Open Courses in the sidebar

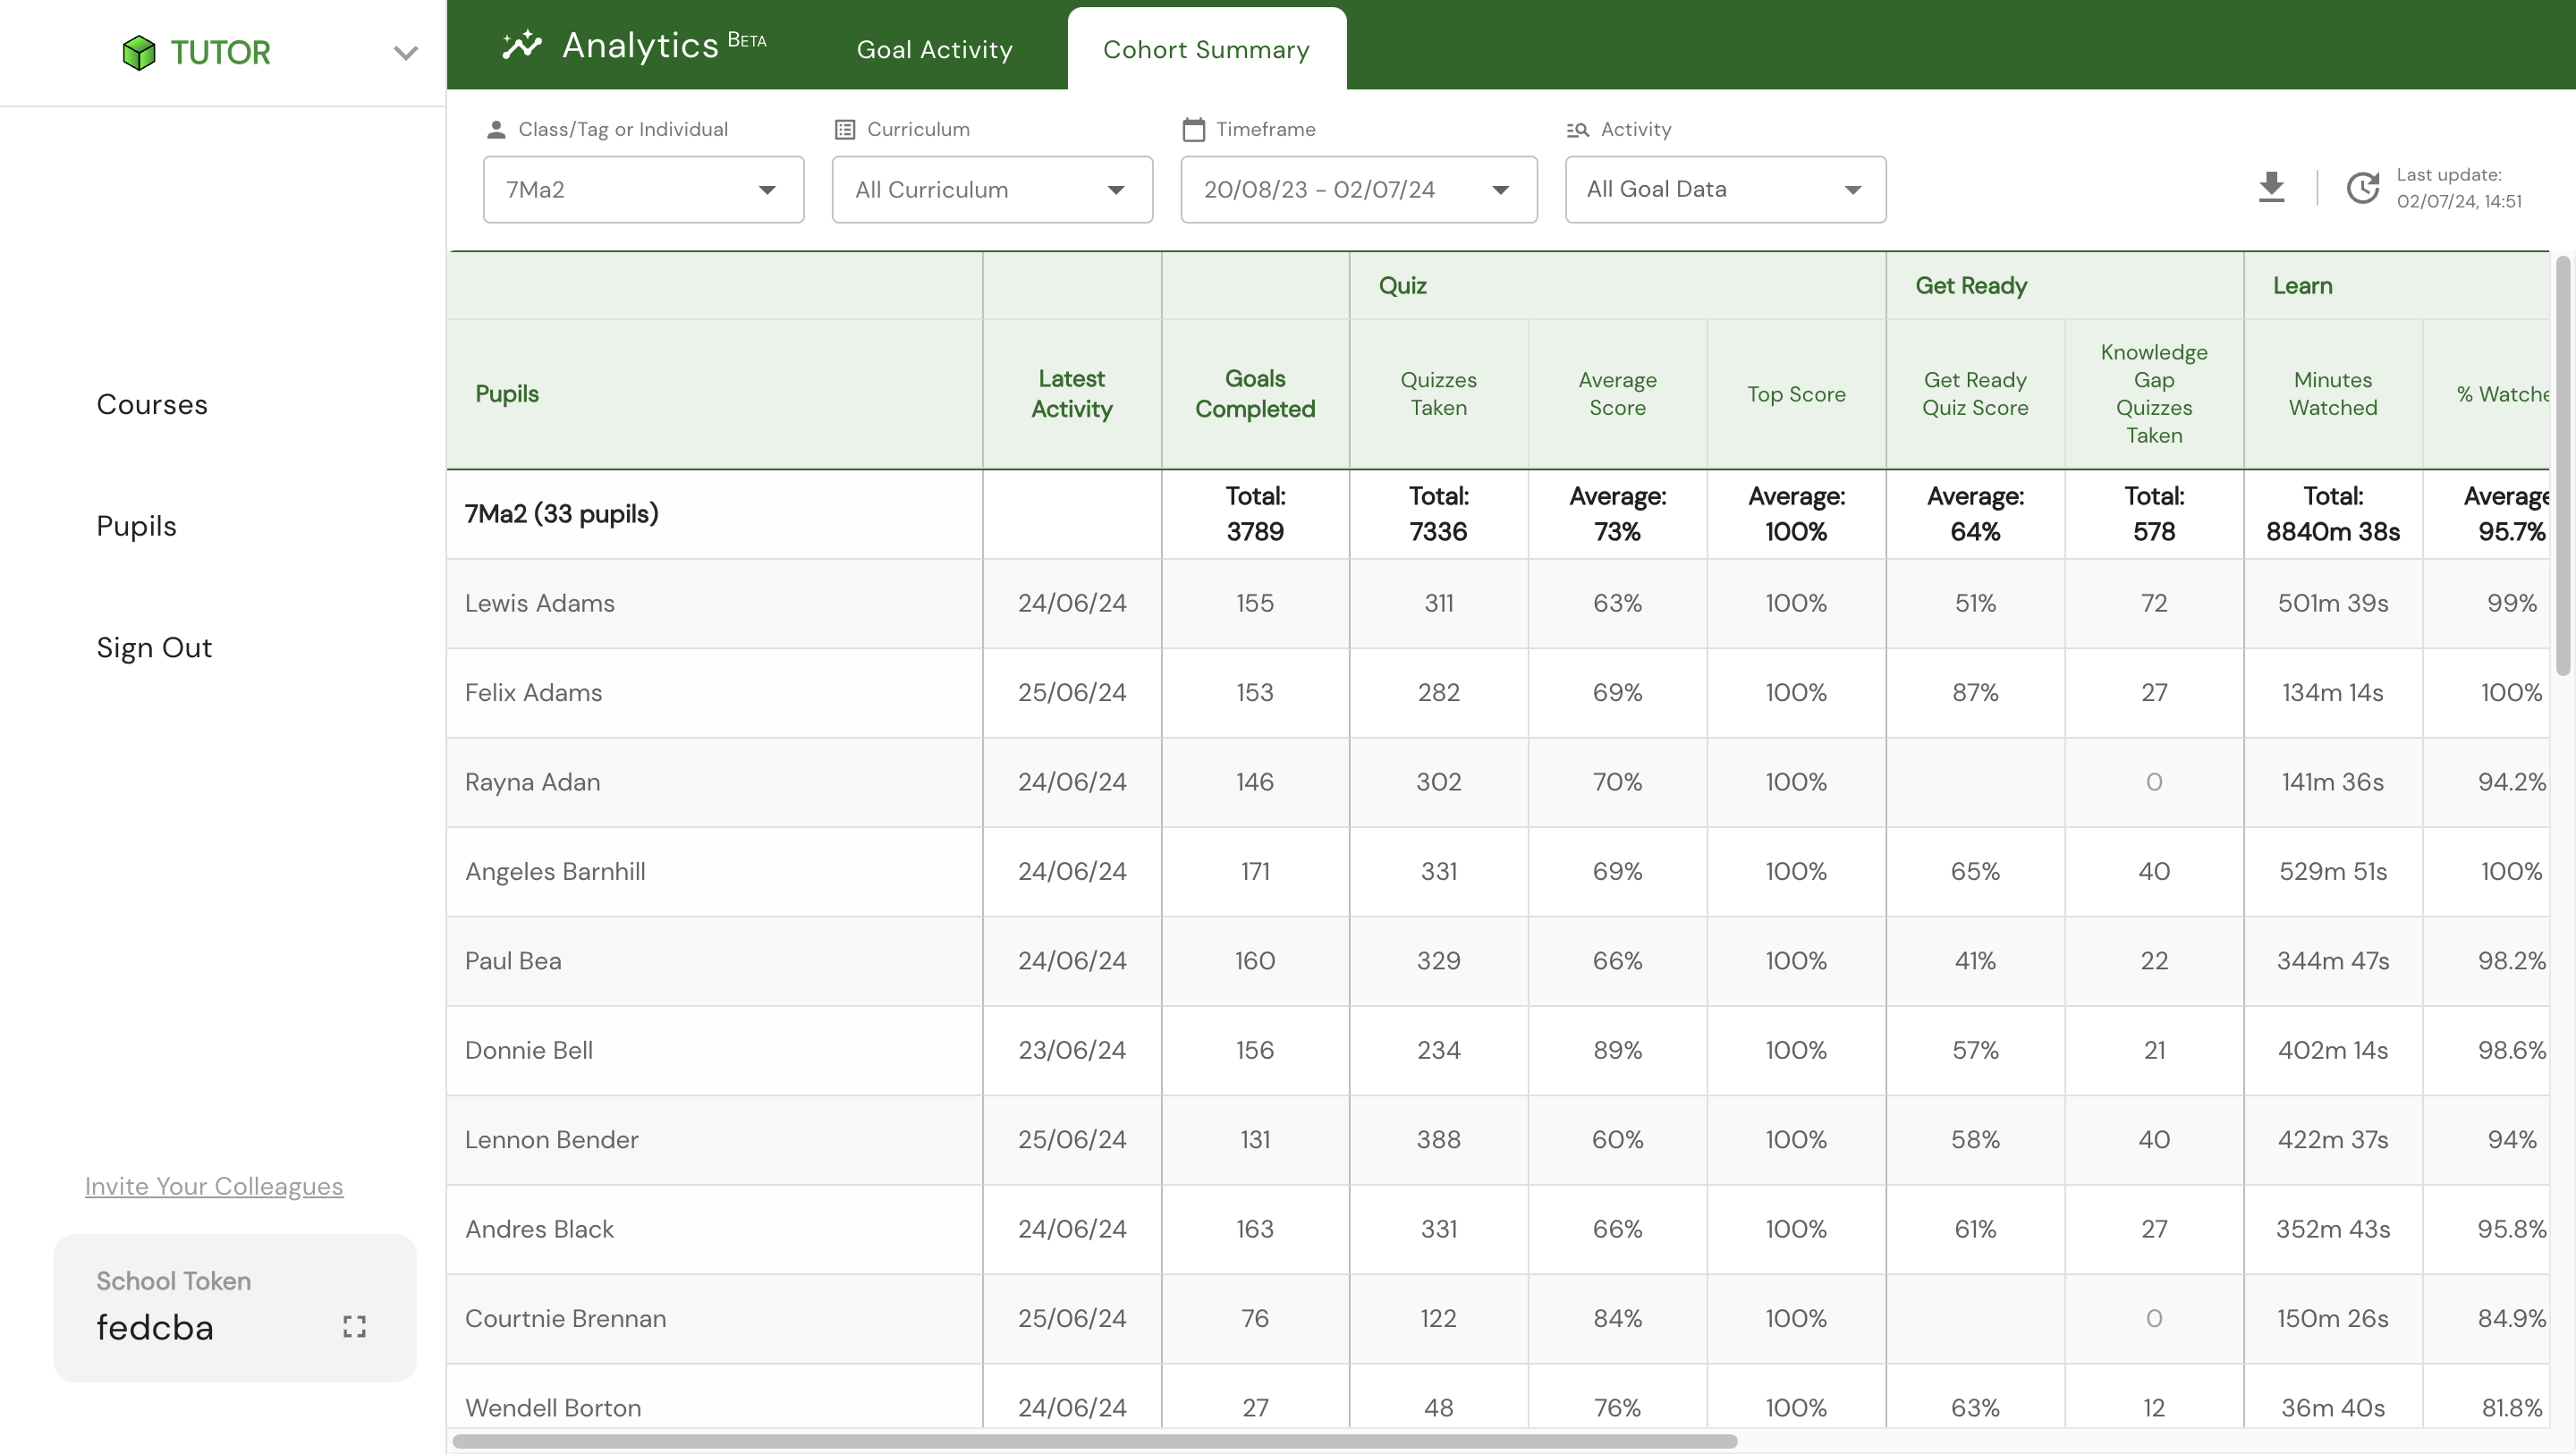pyautogui.click(x=152, y=404)
